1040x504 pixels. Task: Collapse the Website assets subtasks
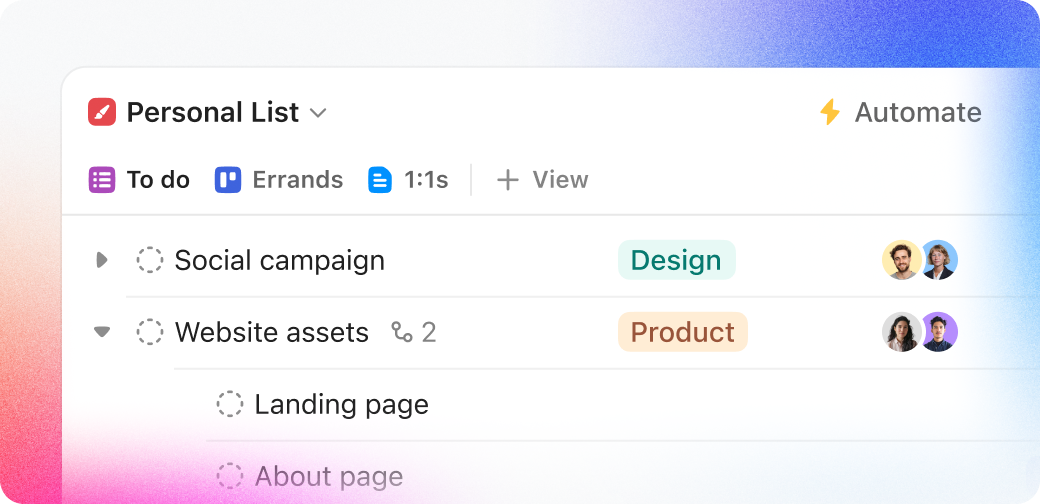[x=101, y=332]
